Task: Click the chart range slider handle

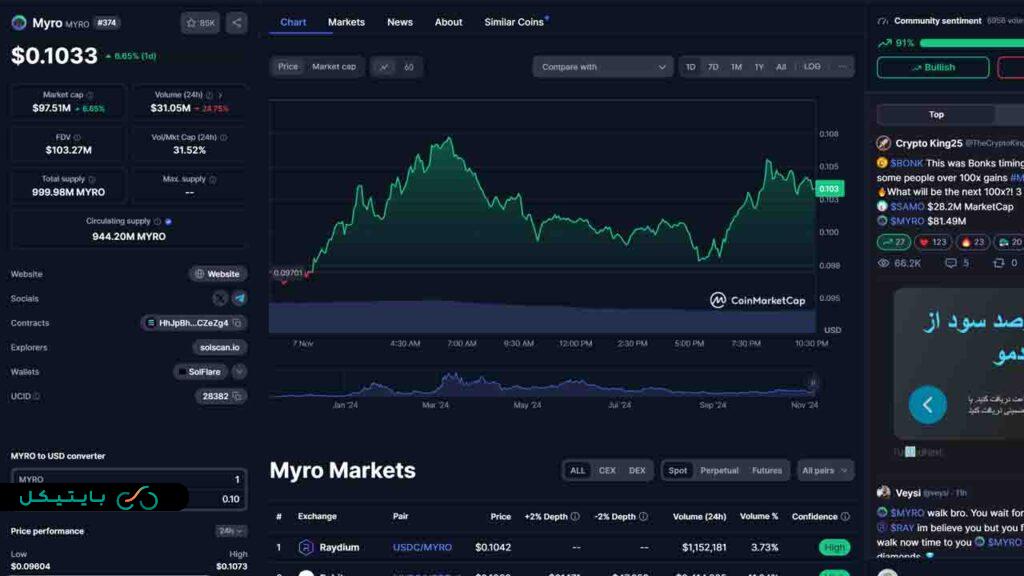Action: click(x=812, y=383)
